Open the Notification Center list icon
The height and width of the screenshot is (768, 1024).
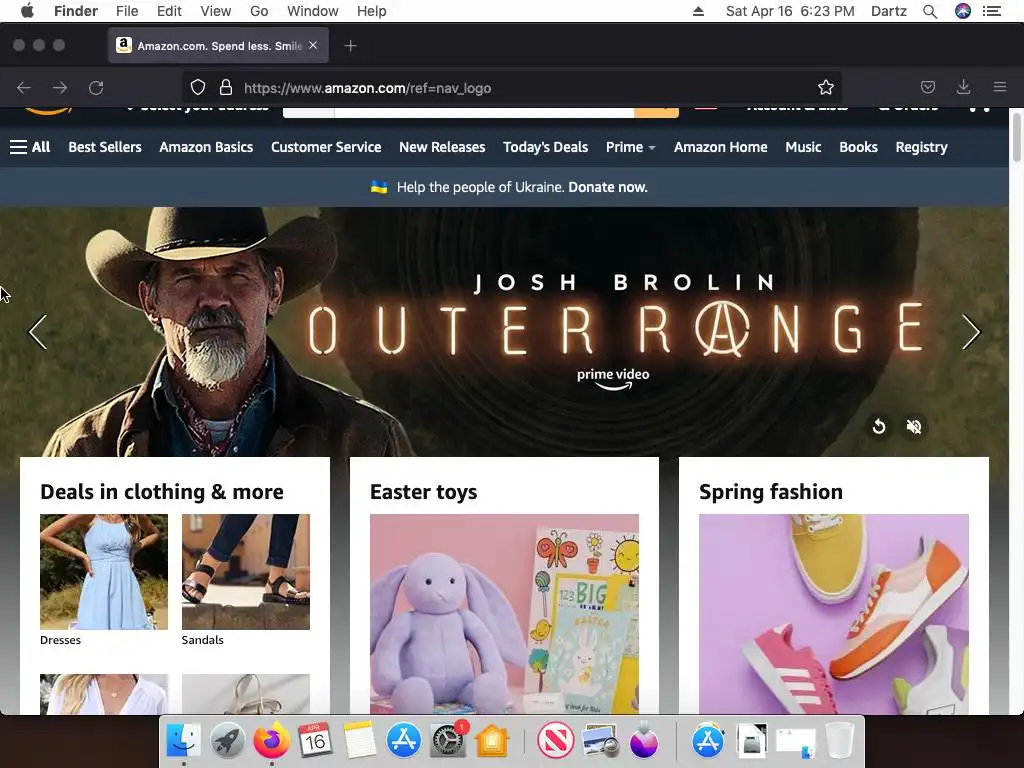[x=992, y=11]
